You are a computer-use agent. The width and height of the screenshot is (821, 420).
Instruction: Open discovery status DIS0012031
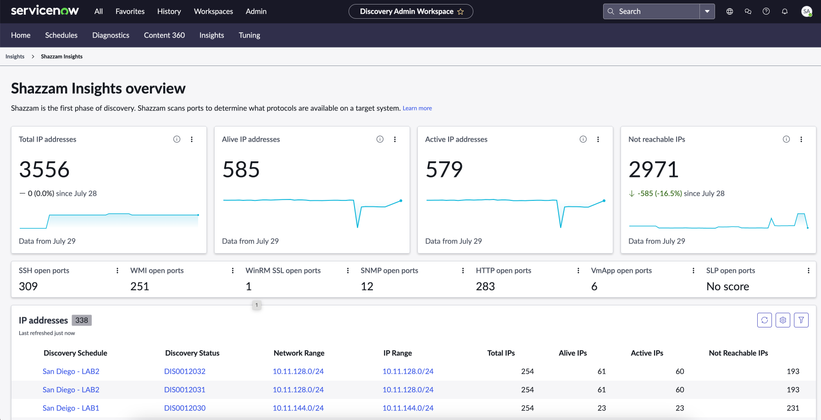185,390
